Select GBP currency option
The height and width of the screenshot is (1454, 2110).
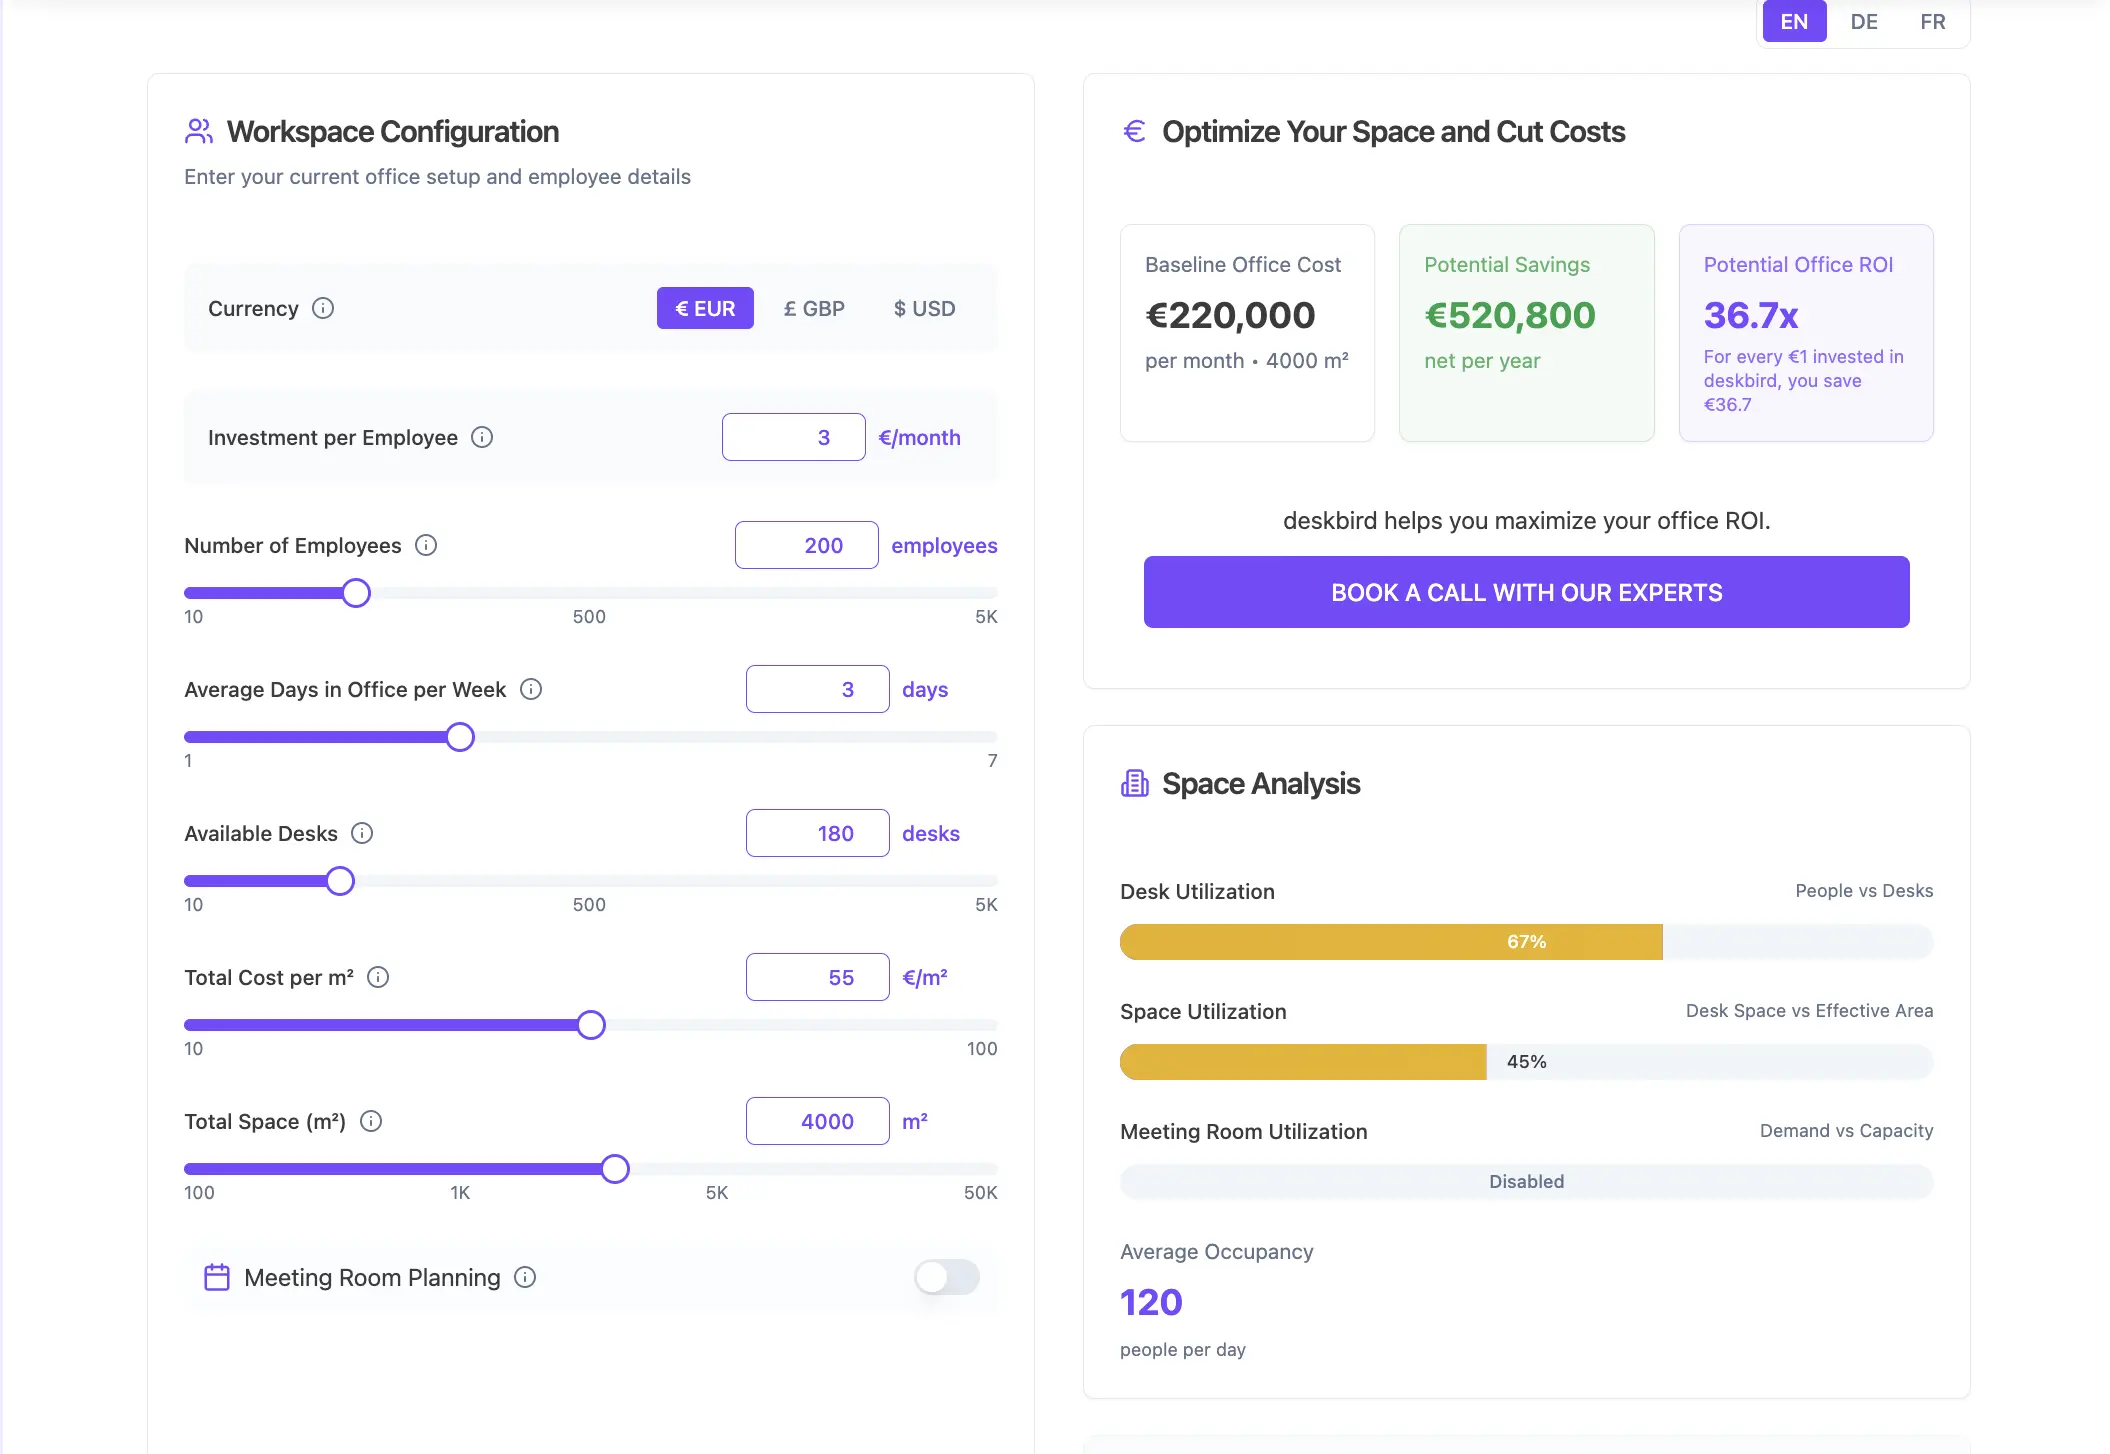coord(814,308)
